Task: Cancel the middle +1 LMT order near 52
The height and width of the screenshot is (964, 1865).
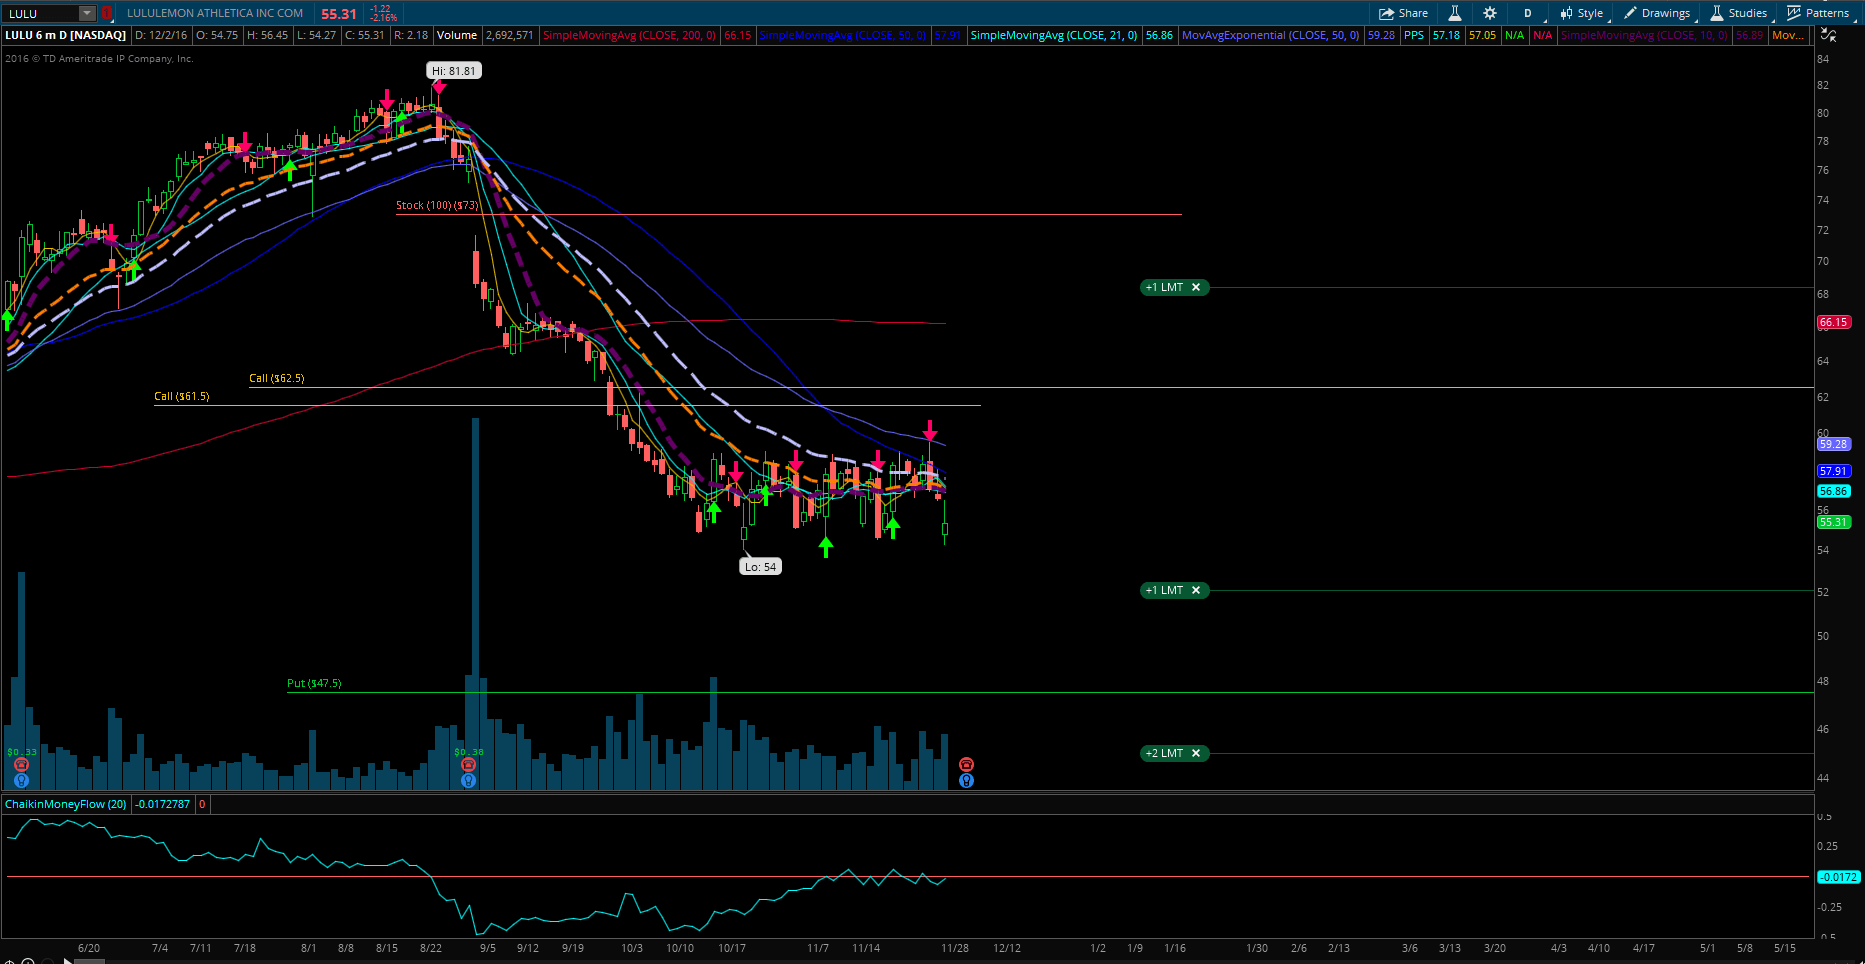Action: coord(1196,590)
